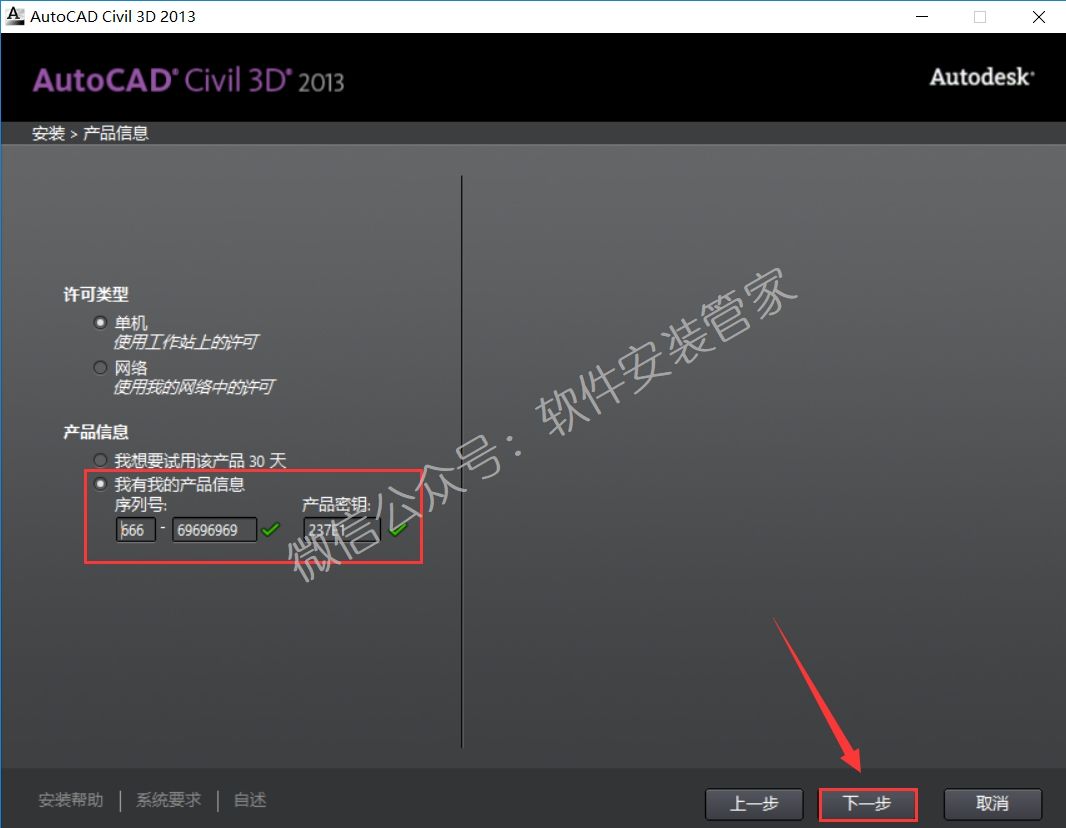Click the 取消 button

[x=992, y=804]
